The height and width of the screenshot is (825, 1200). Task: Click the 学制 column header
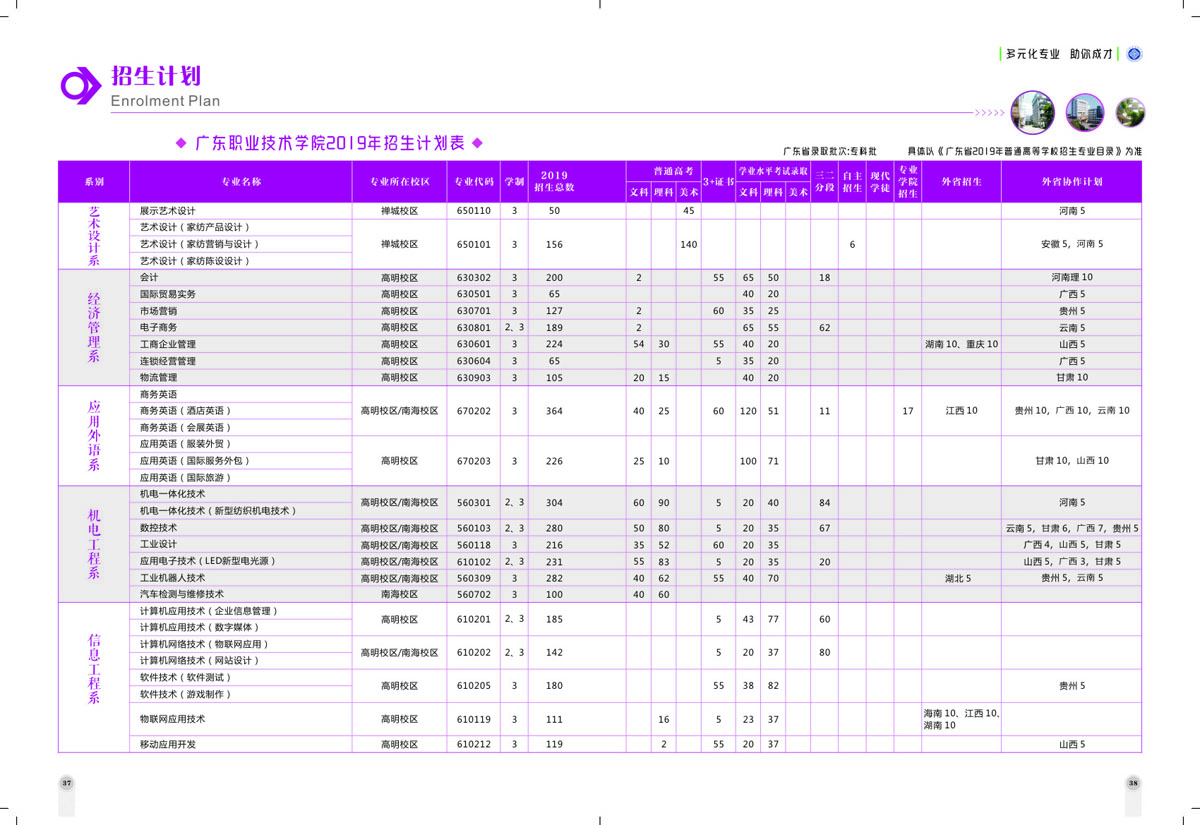pos(514,182)
